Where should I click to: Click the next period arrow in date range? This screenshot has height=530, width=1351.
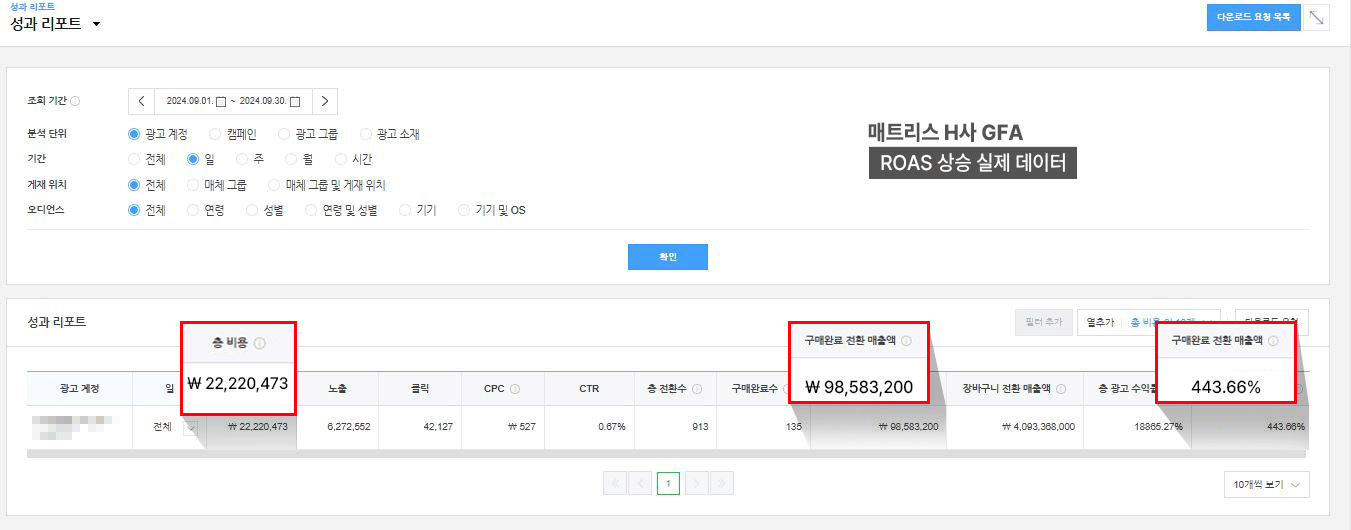pyautogui.click(x=324, y=101)
